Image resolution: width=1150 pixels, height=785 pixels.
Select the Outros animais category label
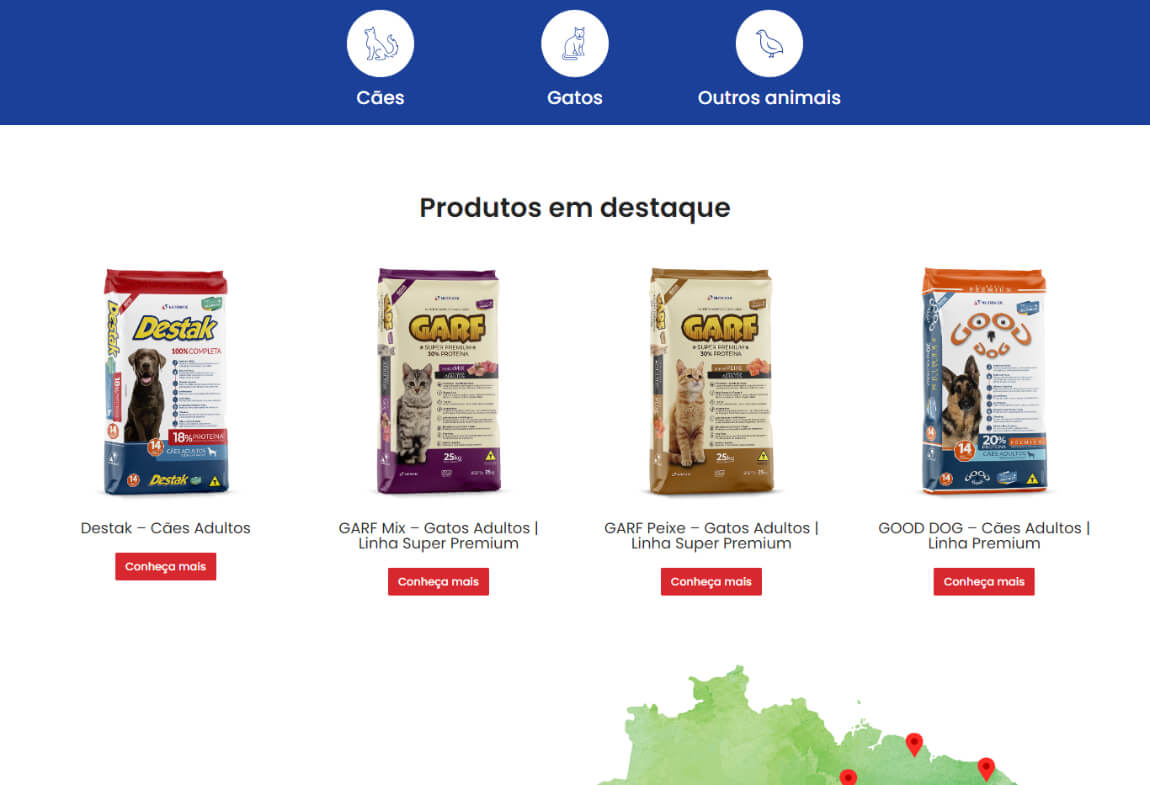769,98
